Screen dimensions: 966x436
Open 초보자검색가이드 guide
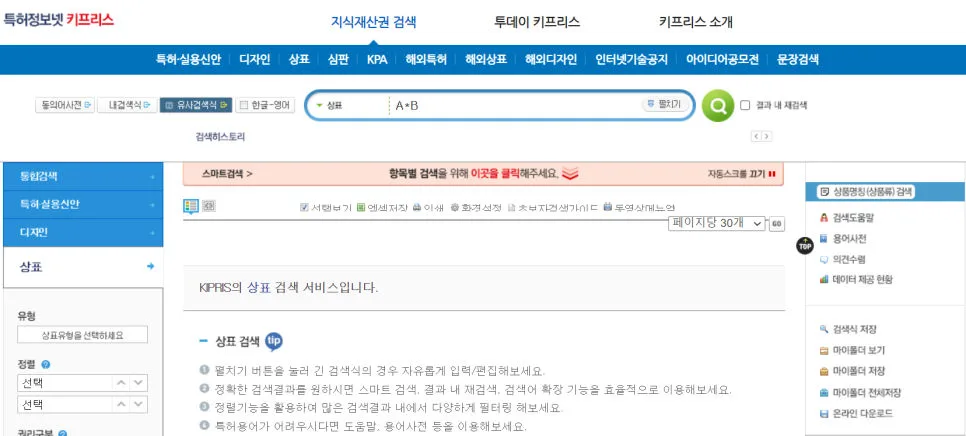553,208
